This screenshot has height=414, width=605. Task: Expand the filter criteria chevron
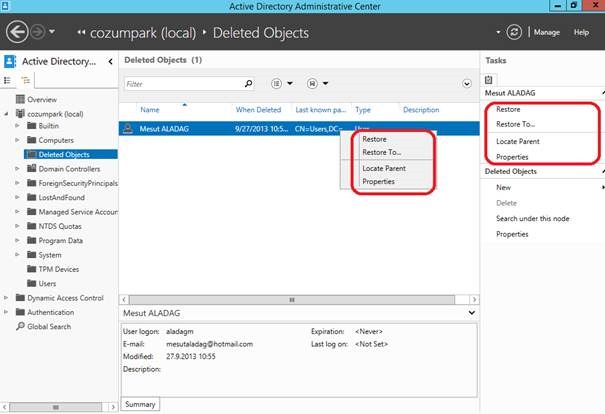[466, 84]
